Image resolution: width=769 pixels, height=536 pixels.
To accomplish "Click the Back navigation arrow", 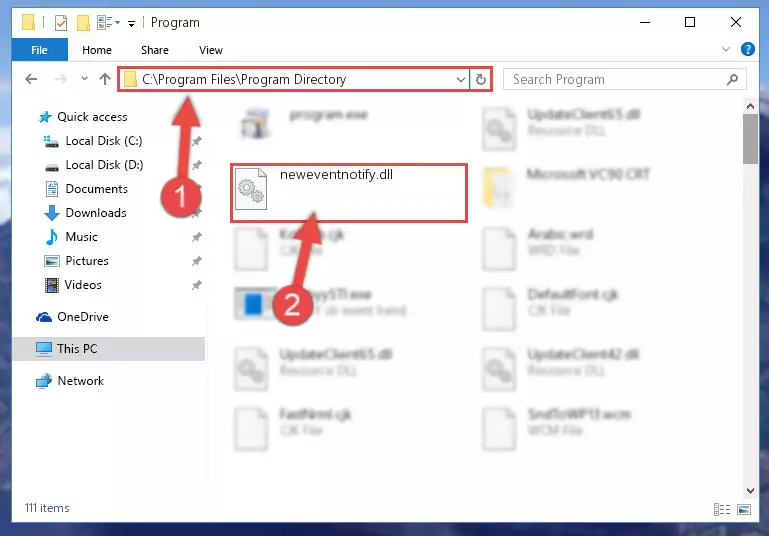I will tap(31, 79).
